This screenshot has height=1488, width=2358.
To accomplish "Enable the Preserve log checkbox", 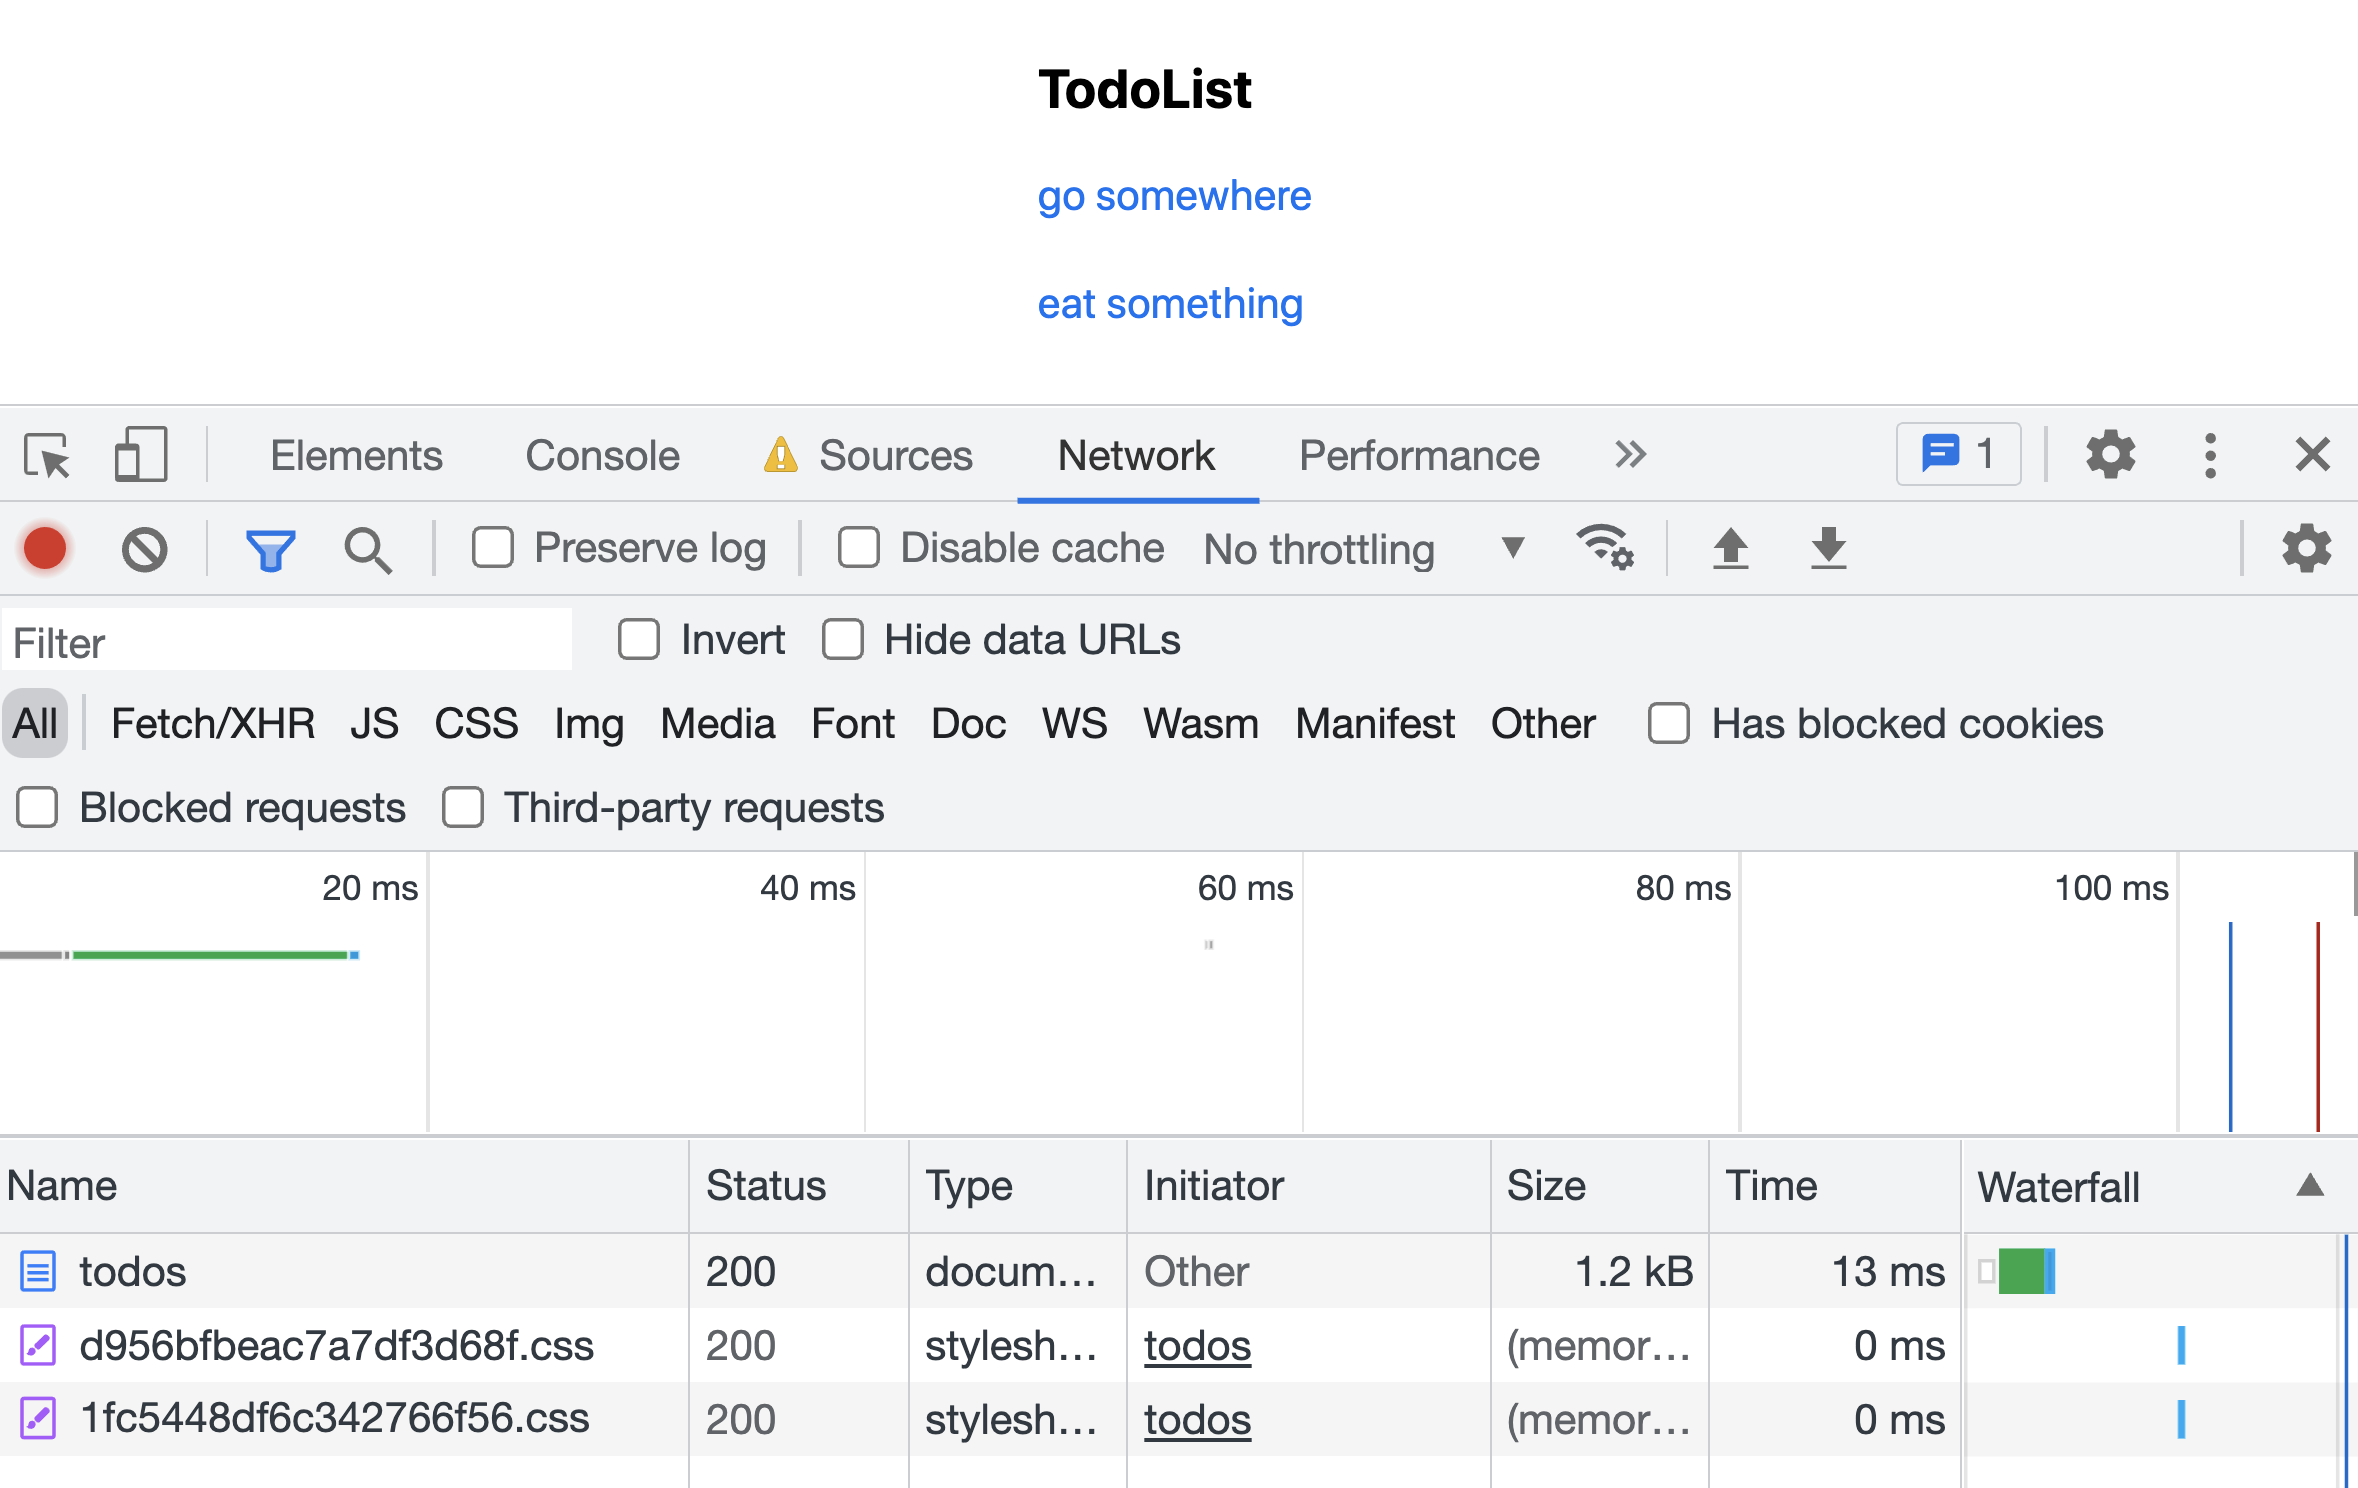I will 493,548.
